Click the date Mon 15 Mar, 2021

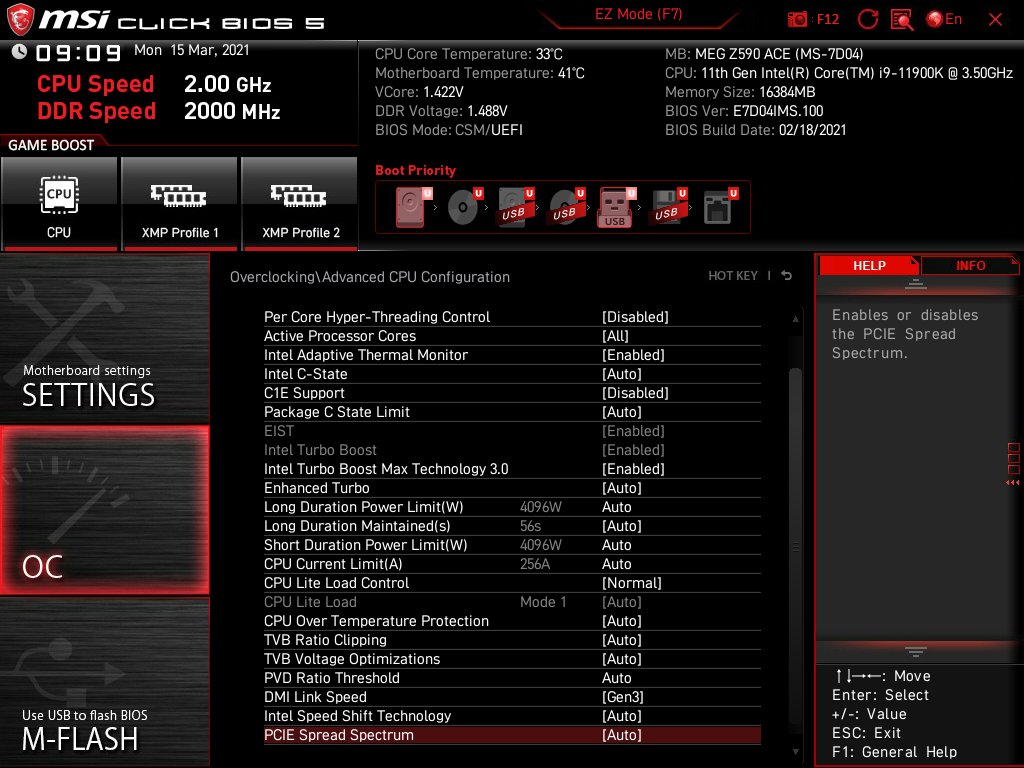[191, 50]
